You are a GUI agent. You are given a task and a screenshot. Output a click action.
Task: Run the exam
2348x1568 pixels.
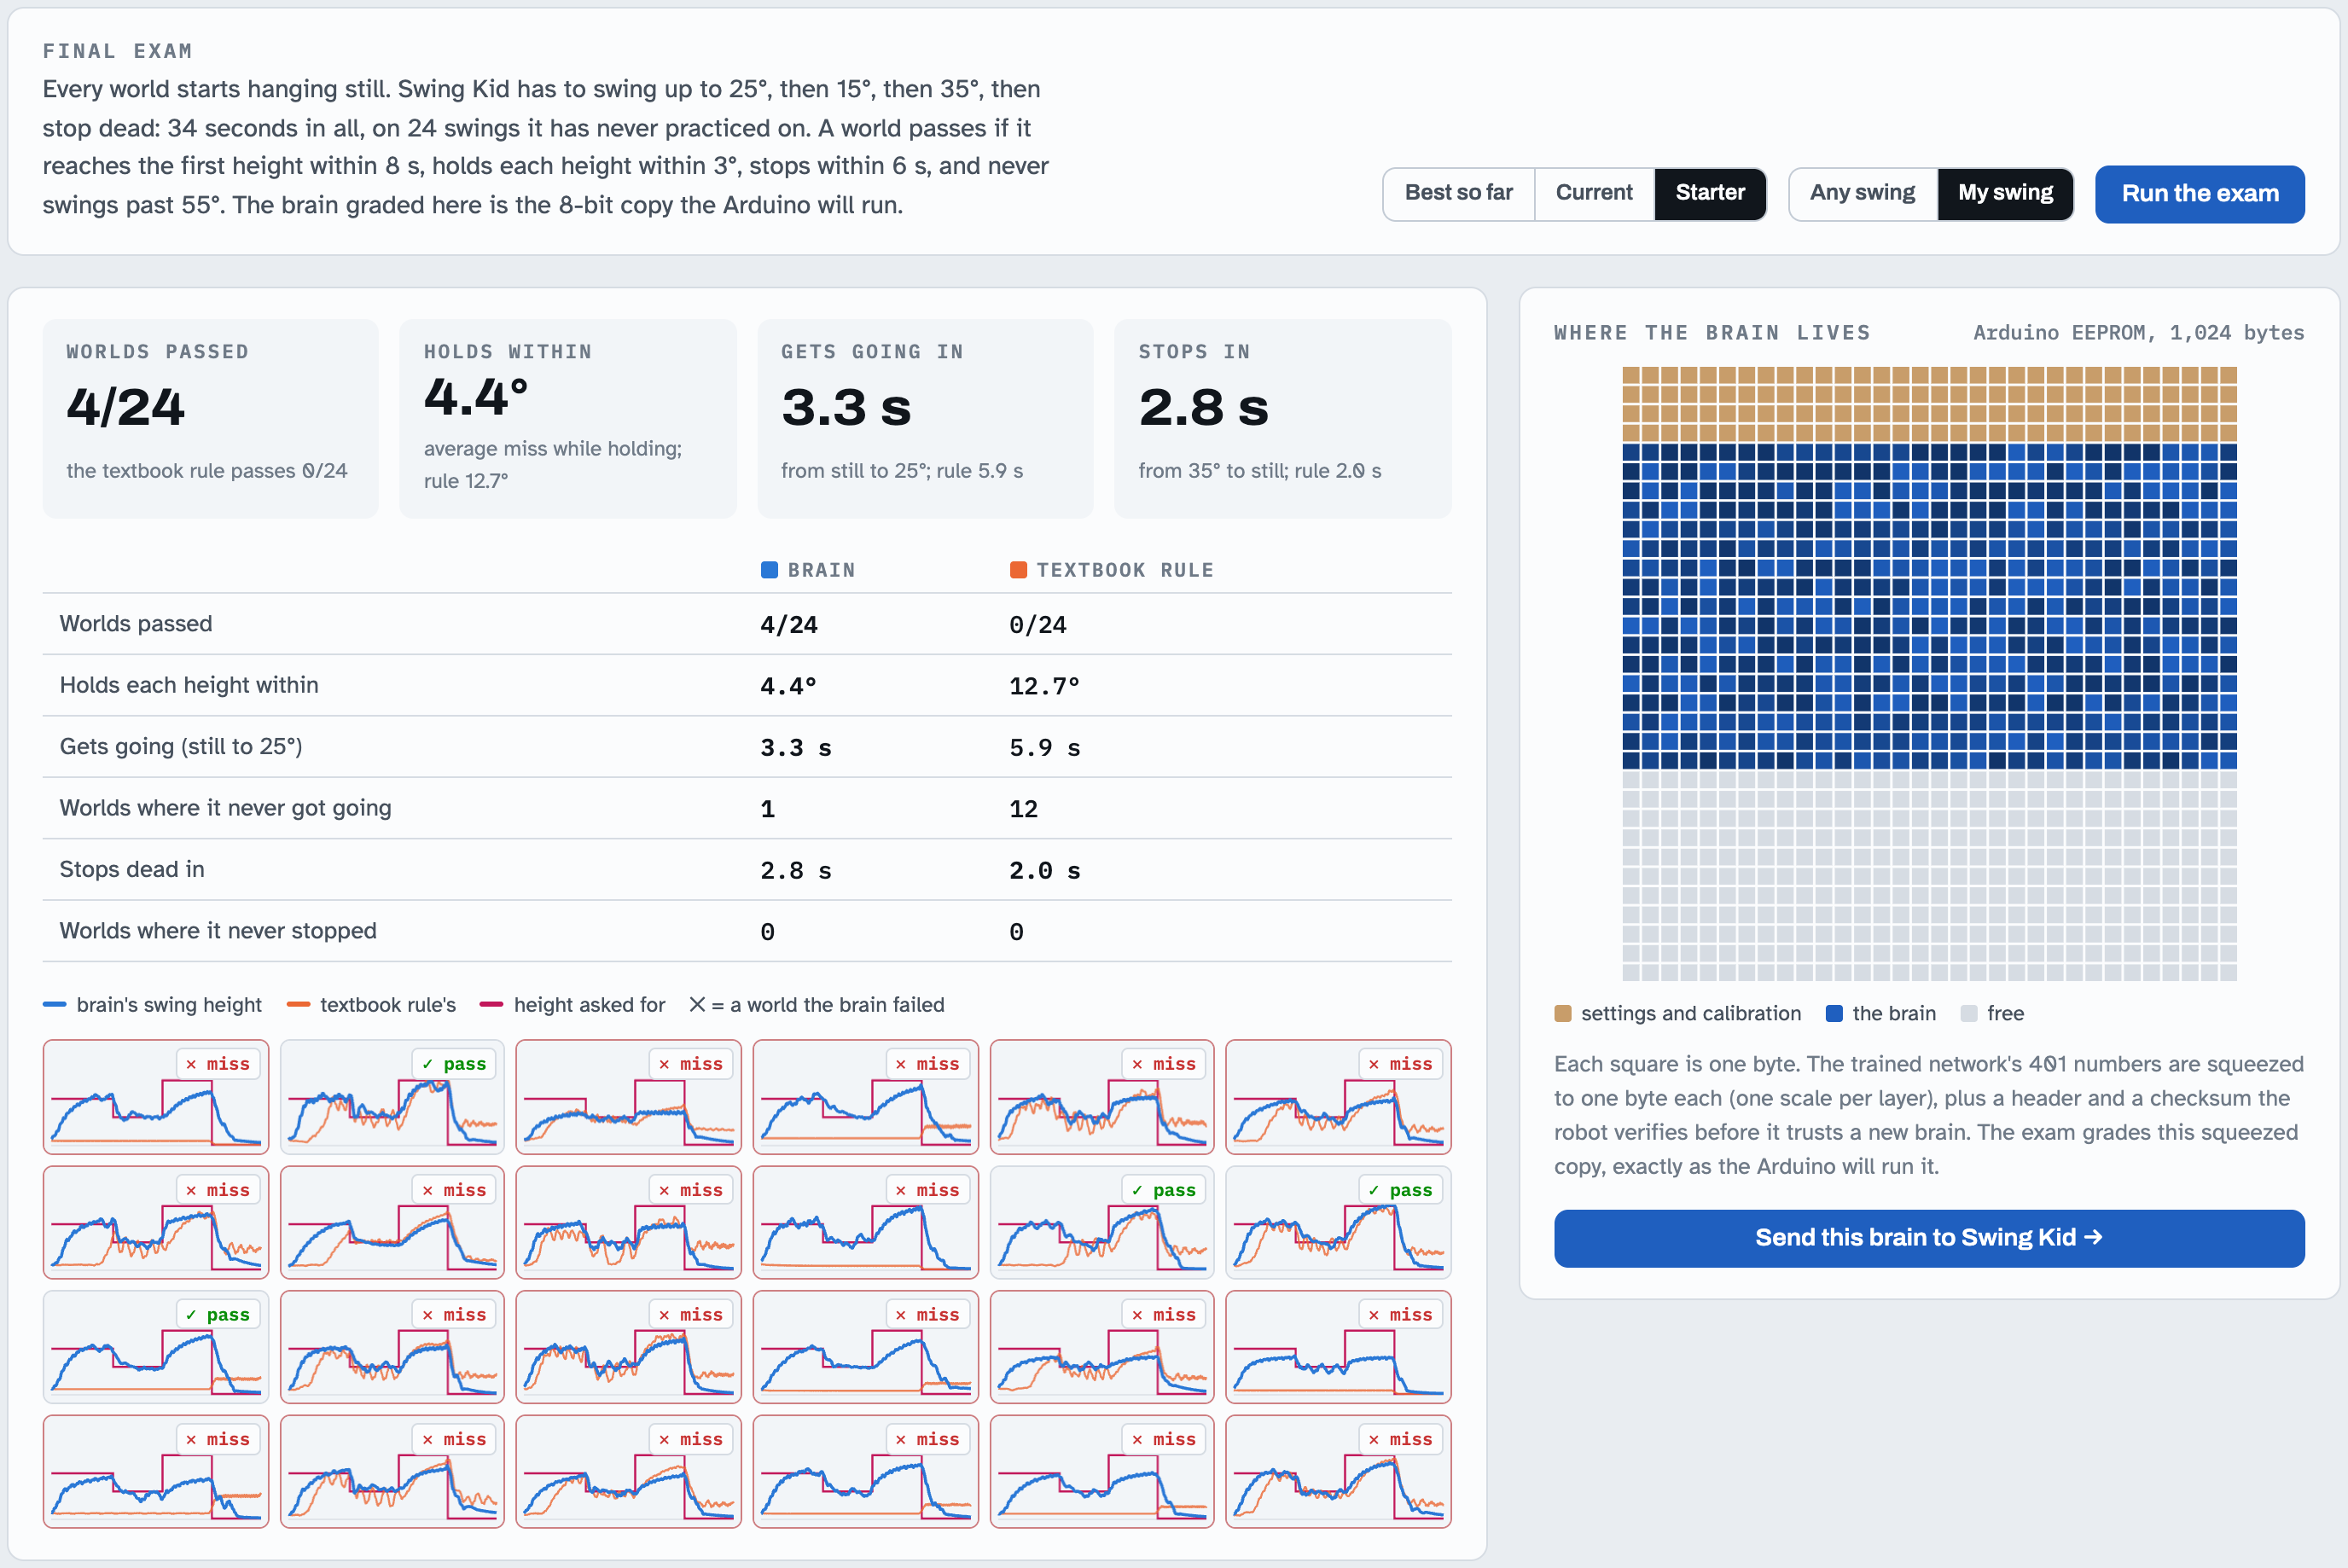(x=2200, y=194)
